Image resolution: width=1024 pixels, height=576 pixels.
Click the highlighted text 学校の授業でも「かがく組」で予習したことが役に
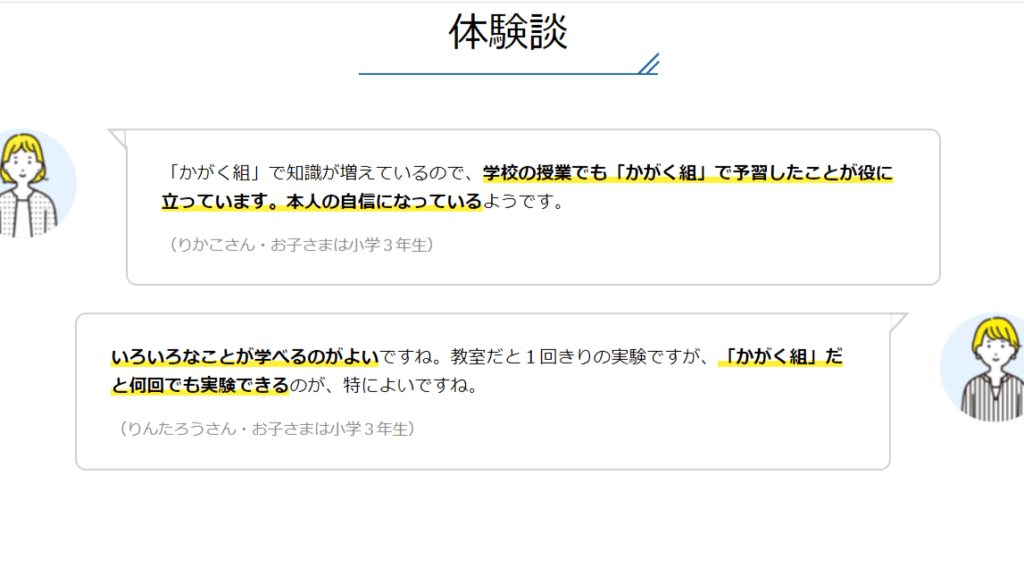[x=688, y=173]
